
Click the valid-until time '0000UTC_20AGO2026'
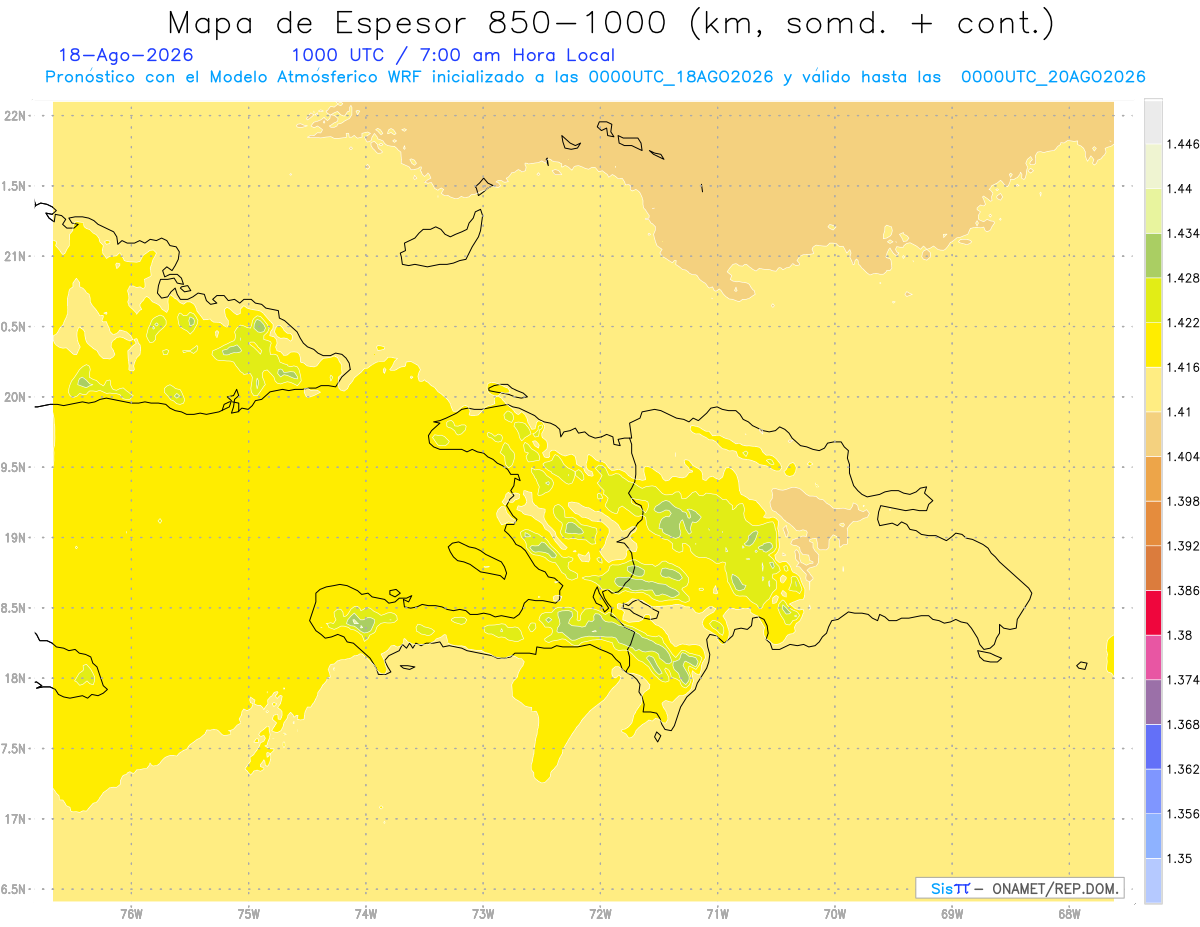[1053, 77]
